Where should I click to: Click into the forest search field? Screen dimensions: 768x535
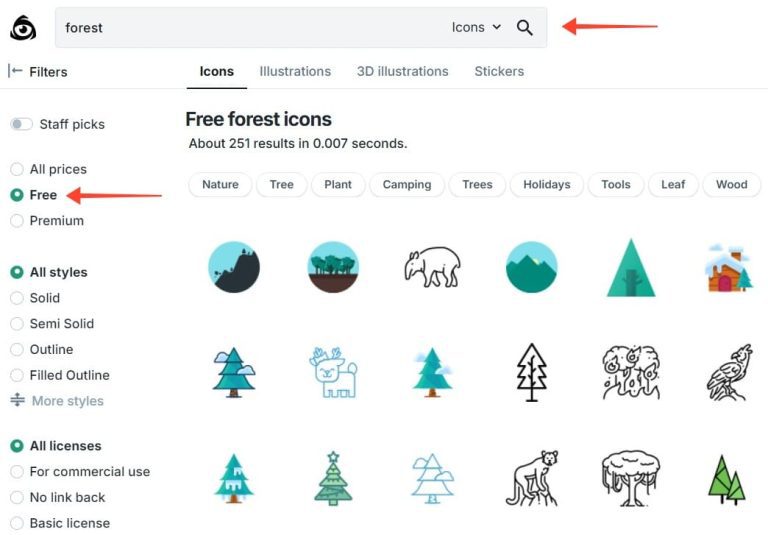point(250,28)
